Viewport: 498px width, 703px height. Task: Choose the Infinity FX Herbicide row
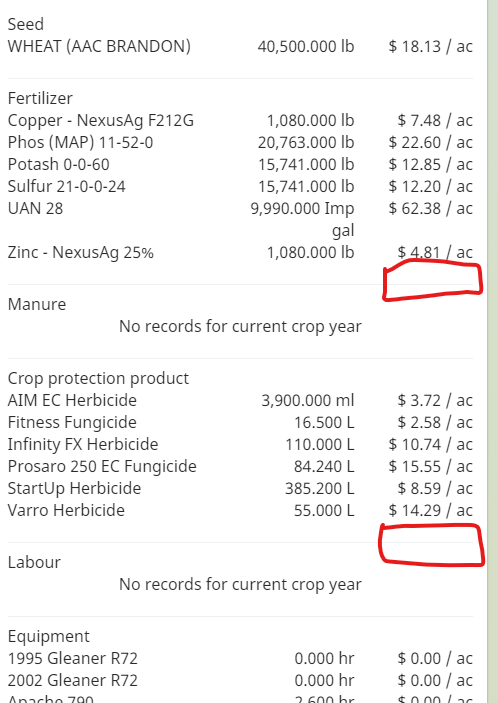tap(240, 444)
